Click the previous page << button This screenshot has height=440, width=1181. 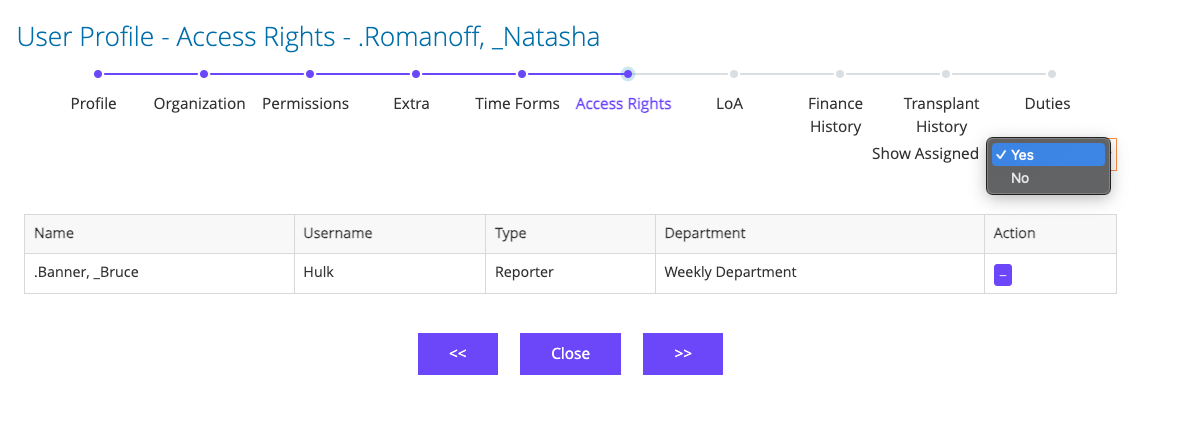(458, 353)
